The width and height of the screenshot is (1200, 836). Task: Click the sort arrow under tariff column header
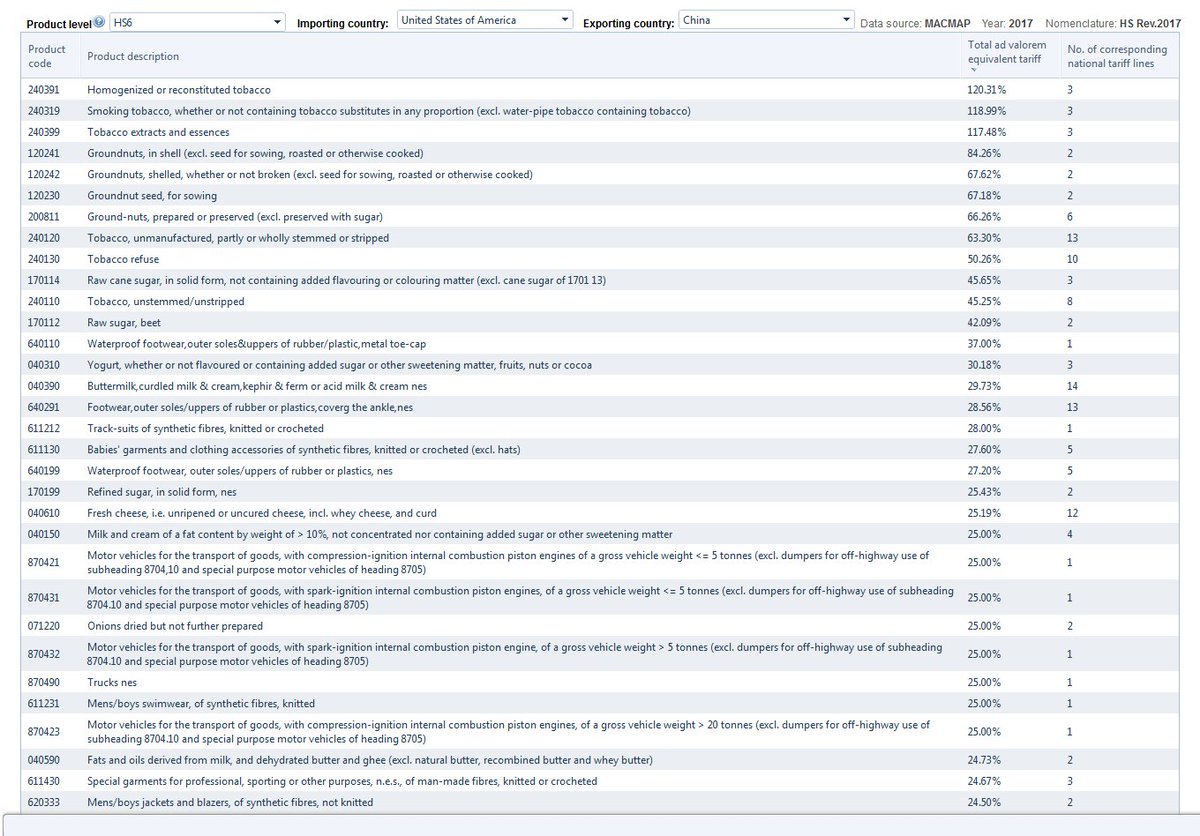click(x=972, y=71)
